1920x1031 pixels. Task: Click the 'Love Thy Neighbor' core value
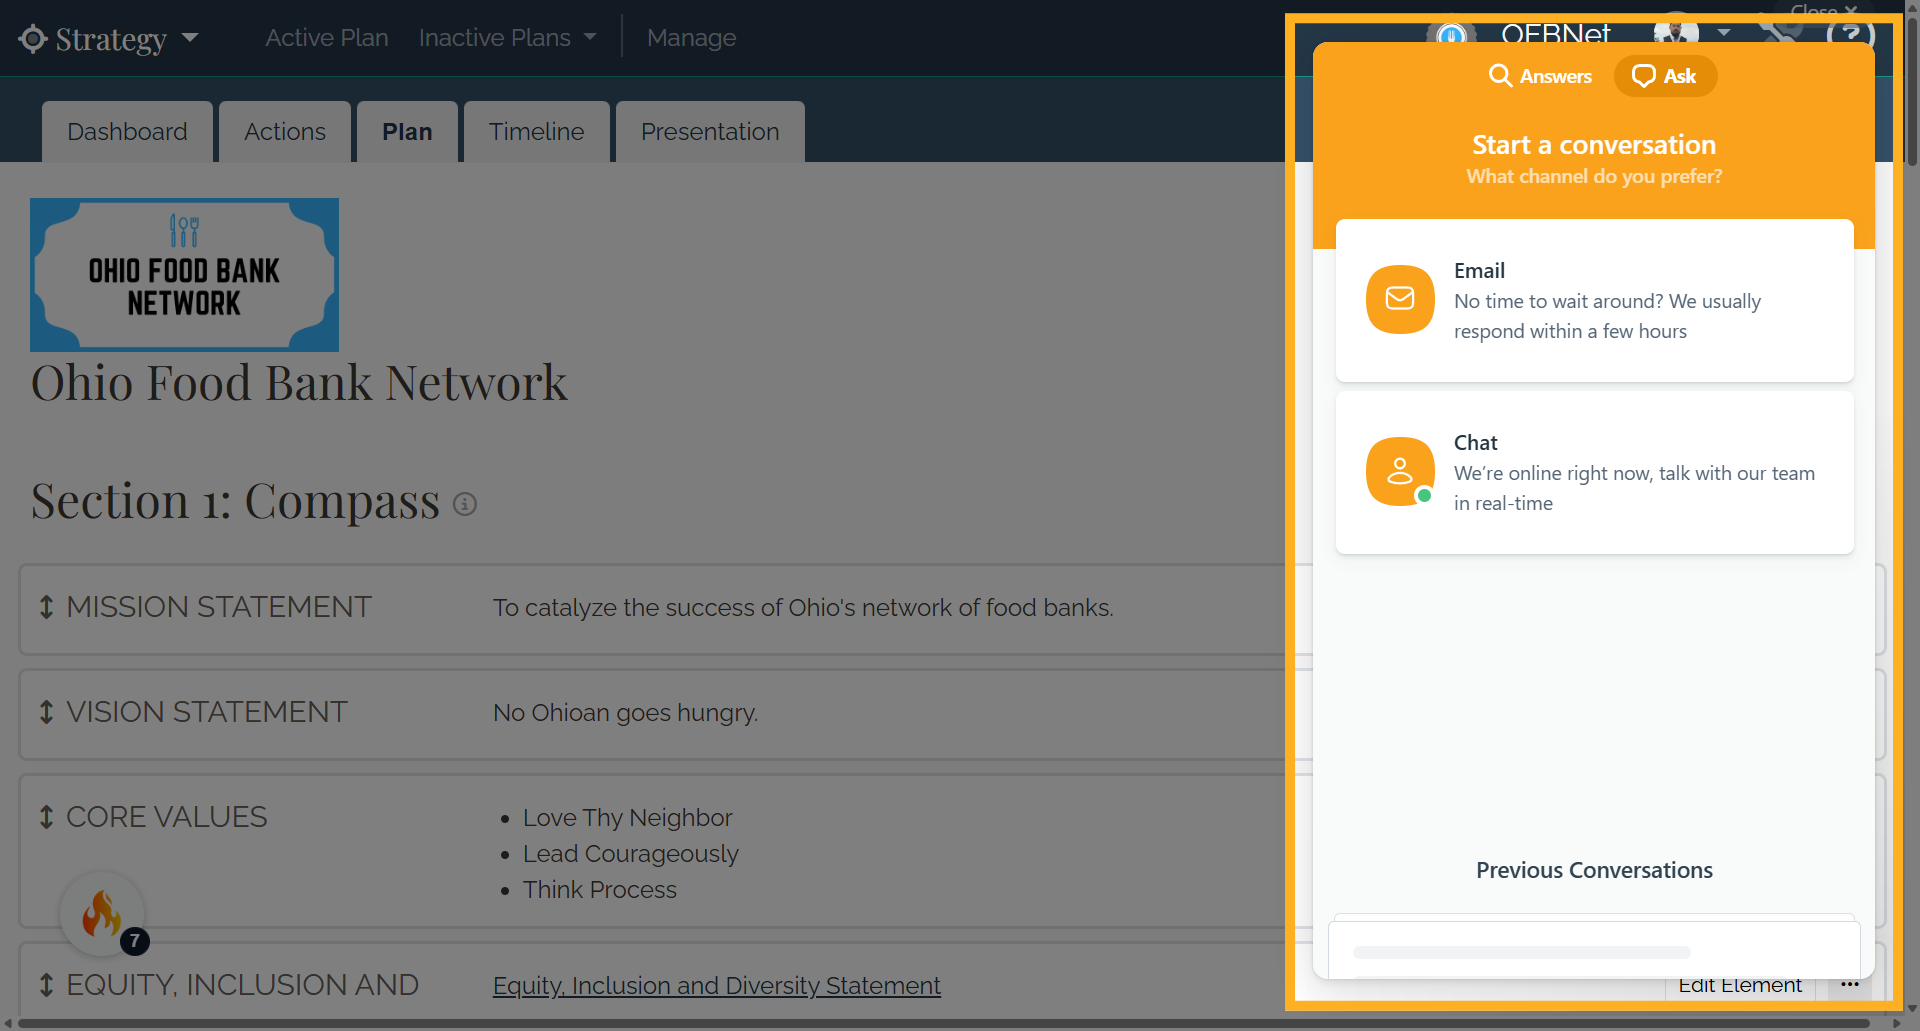tap(627, 818)
